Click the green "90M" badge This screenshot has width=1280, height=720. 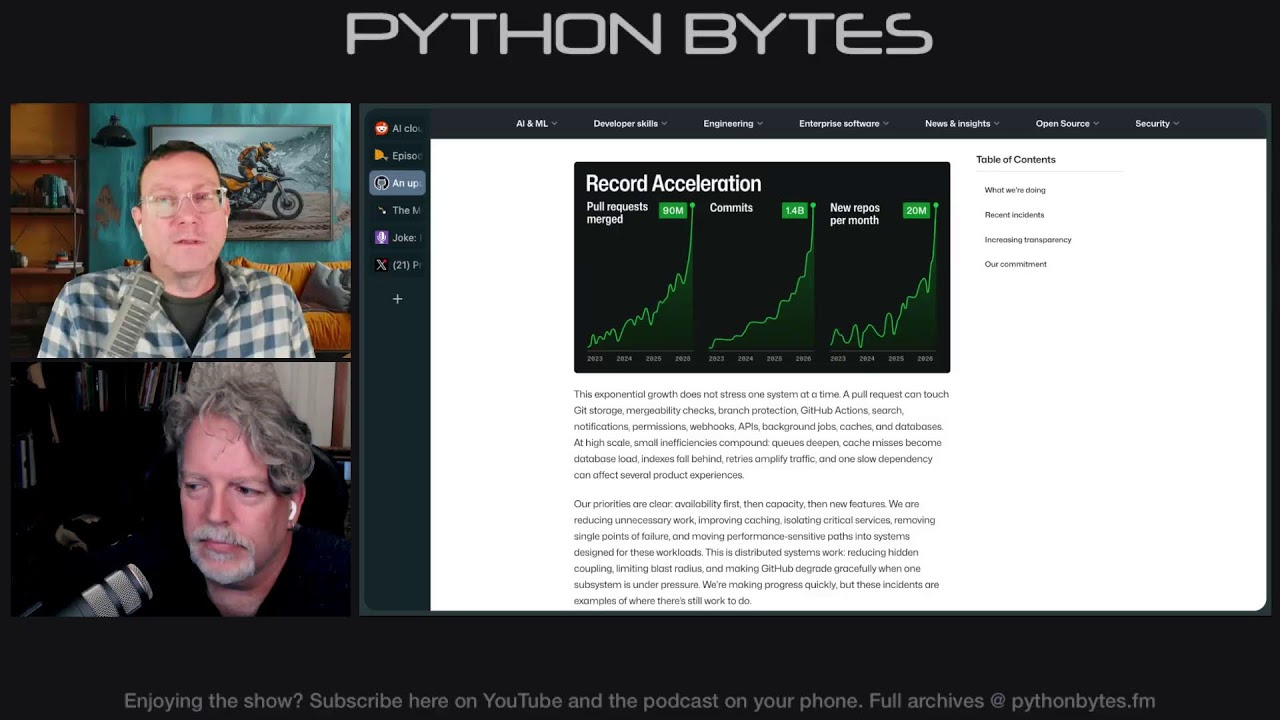point(673,210)
